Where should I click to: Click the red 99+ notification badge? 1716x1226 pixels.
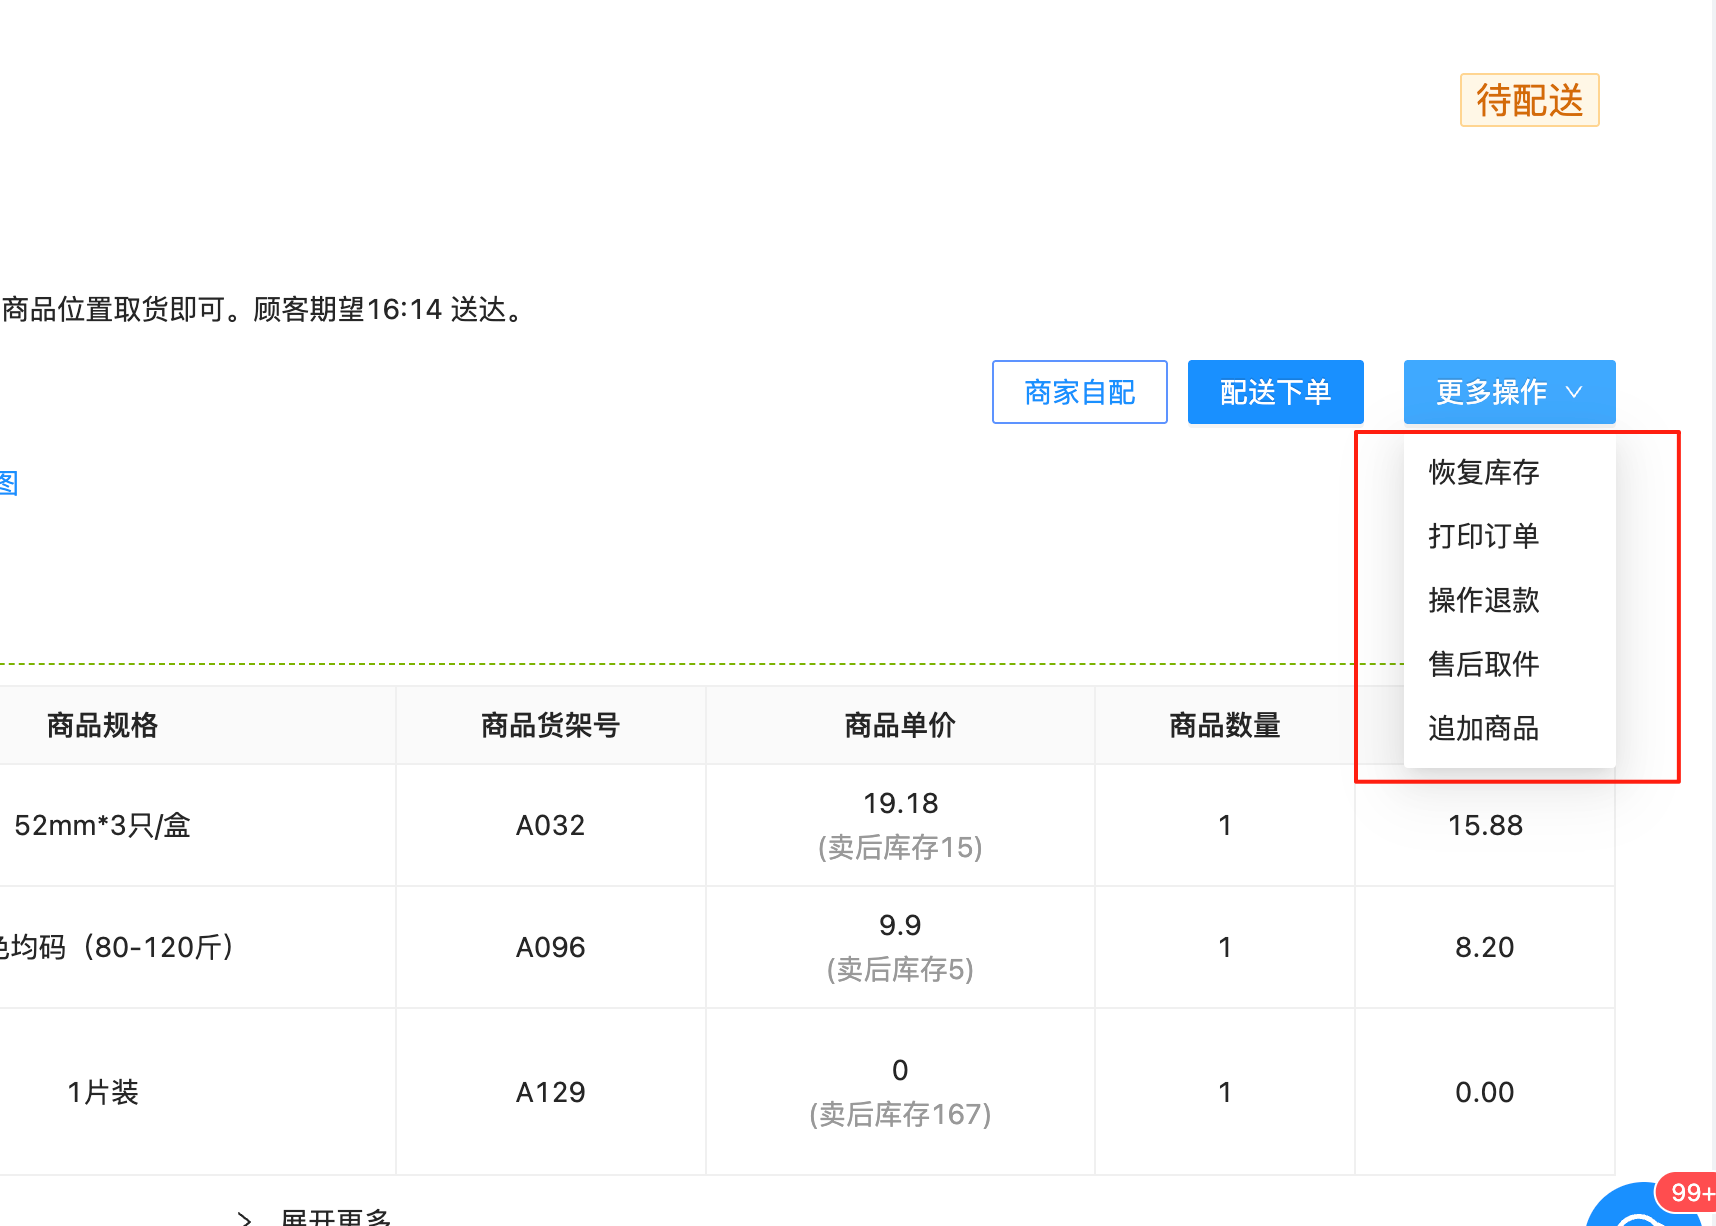pos(1690,1192)
